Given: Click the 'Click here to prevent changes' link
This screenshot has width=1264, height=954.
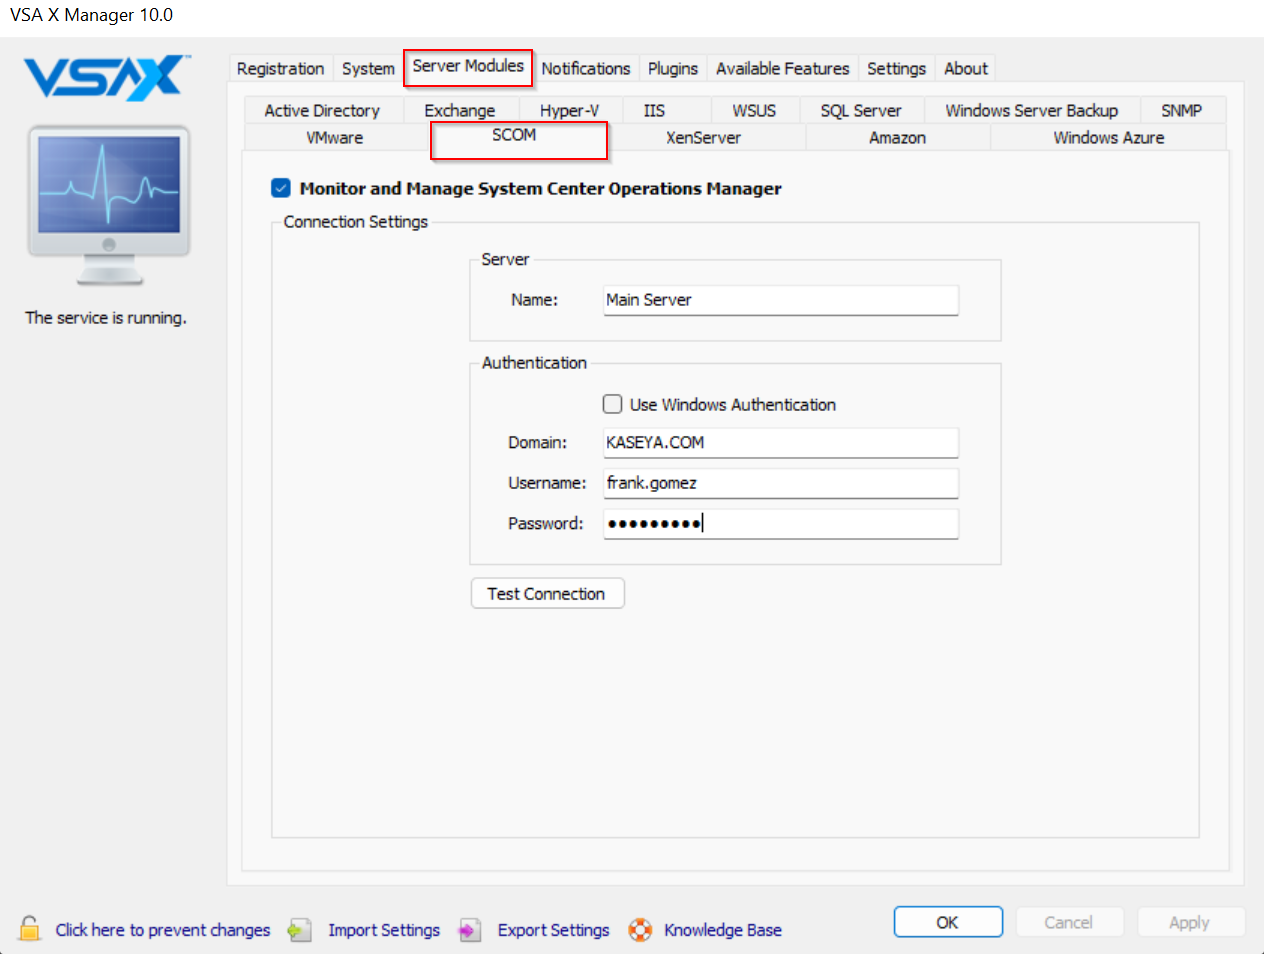Looking at the screenshot, I should (163, 930).
